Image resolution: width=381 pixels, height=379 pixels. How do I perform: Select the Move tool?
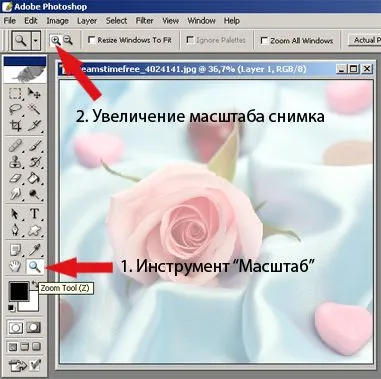tap(34, 94)
